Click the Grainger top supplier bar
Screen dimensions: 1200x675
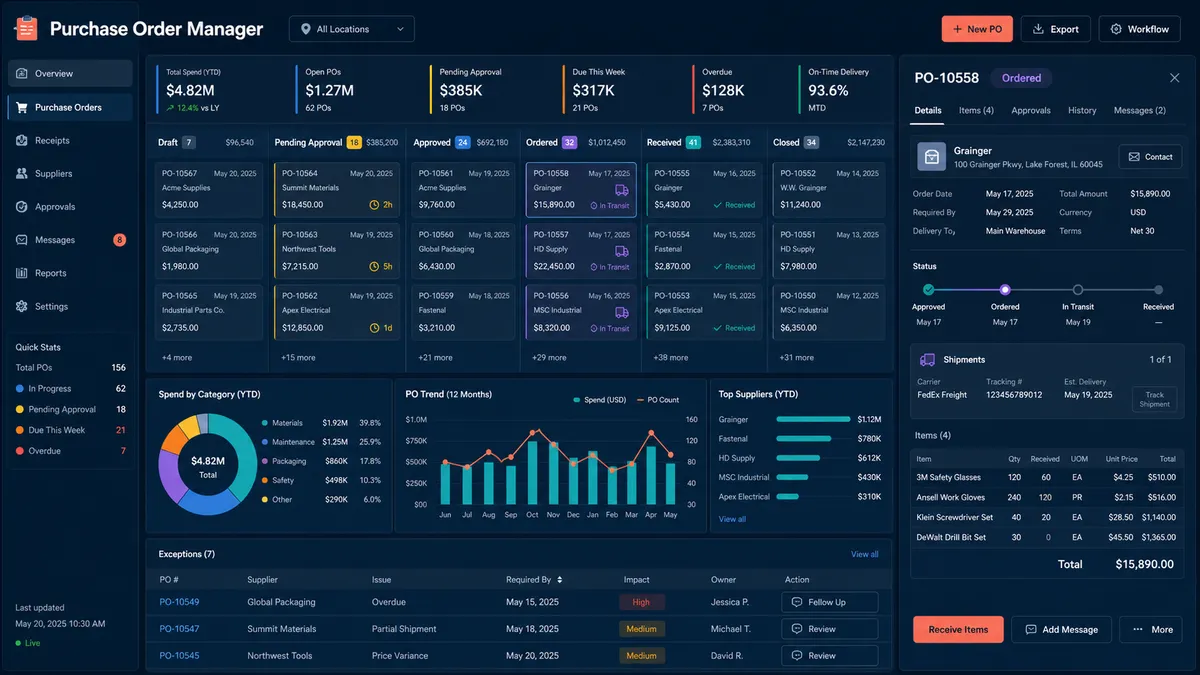(811, 420)
